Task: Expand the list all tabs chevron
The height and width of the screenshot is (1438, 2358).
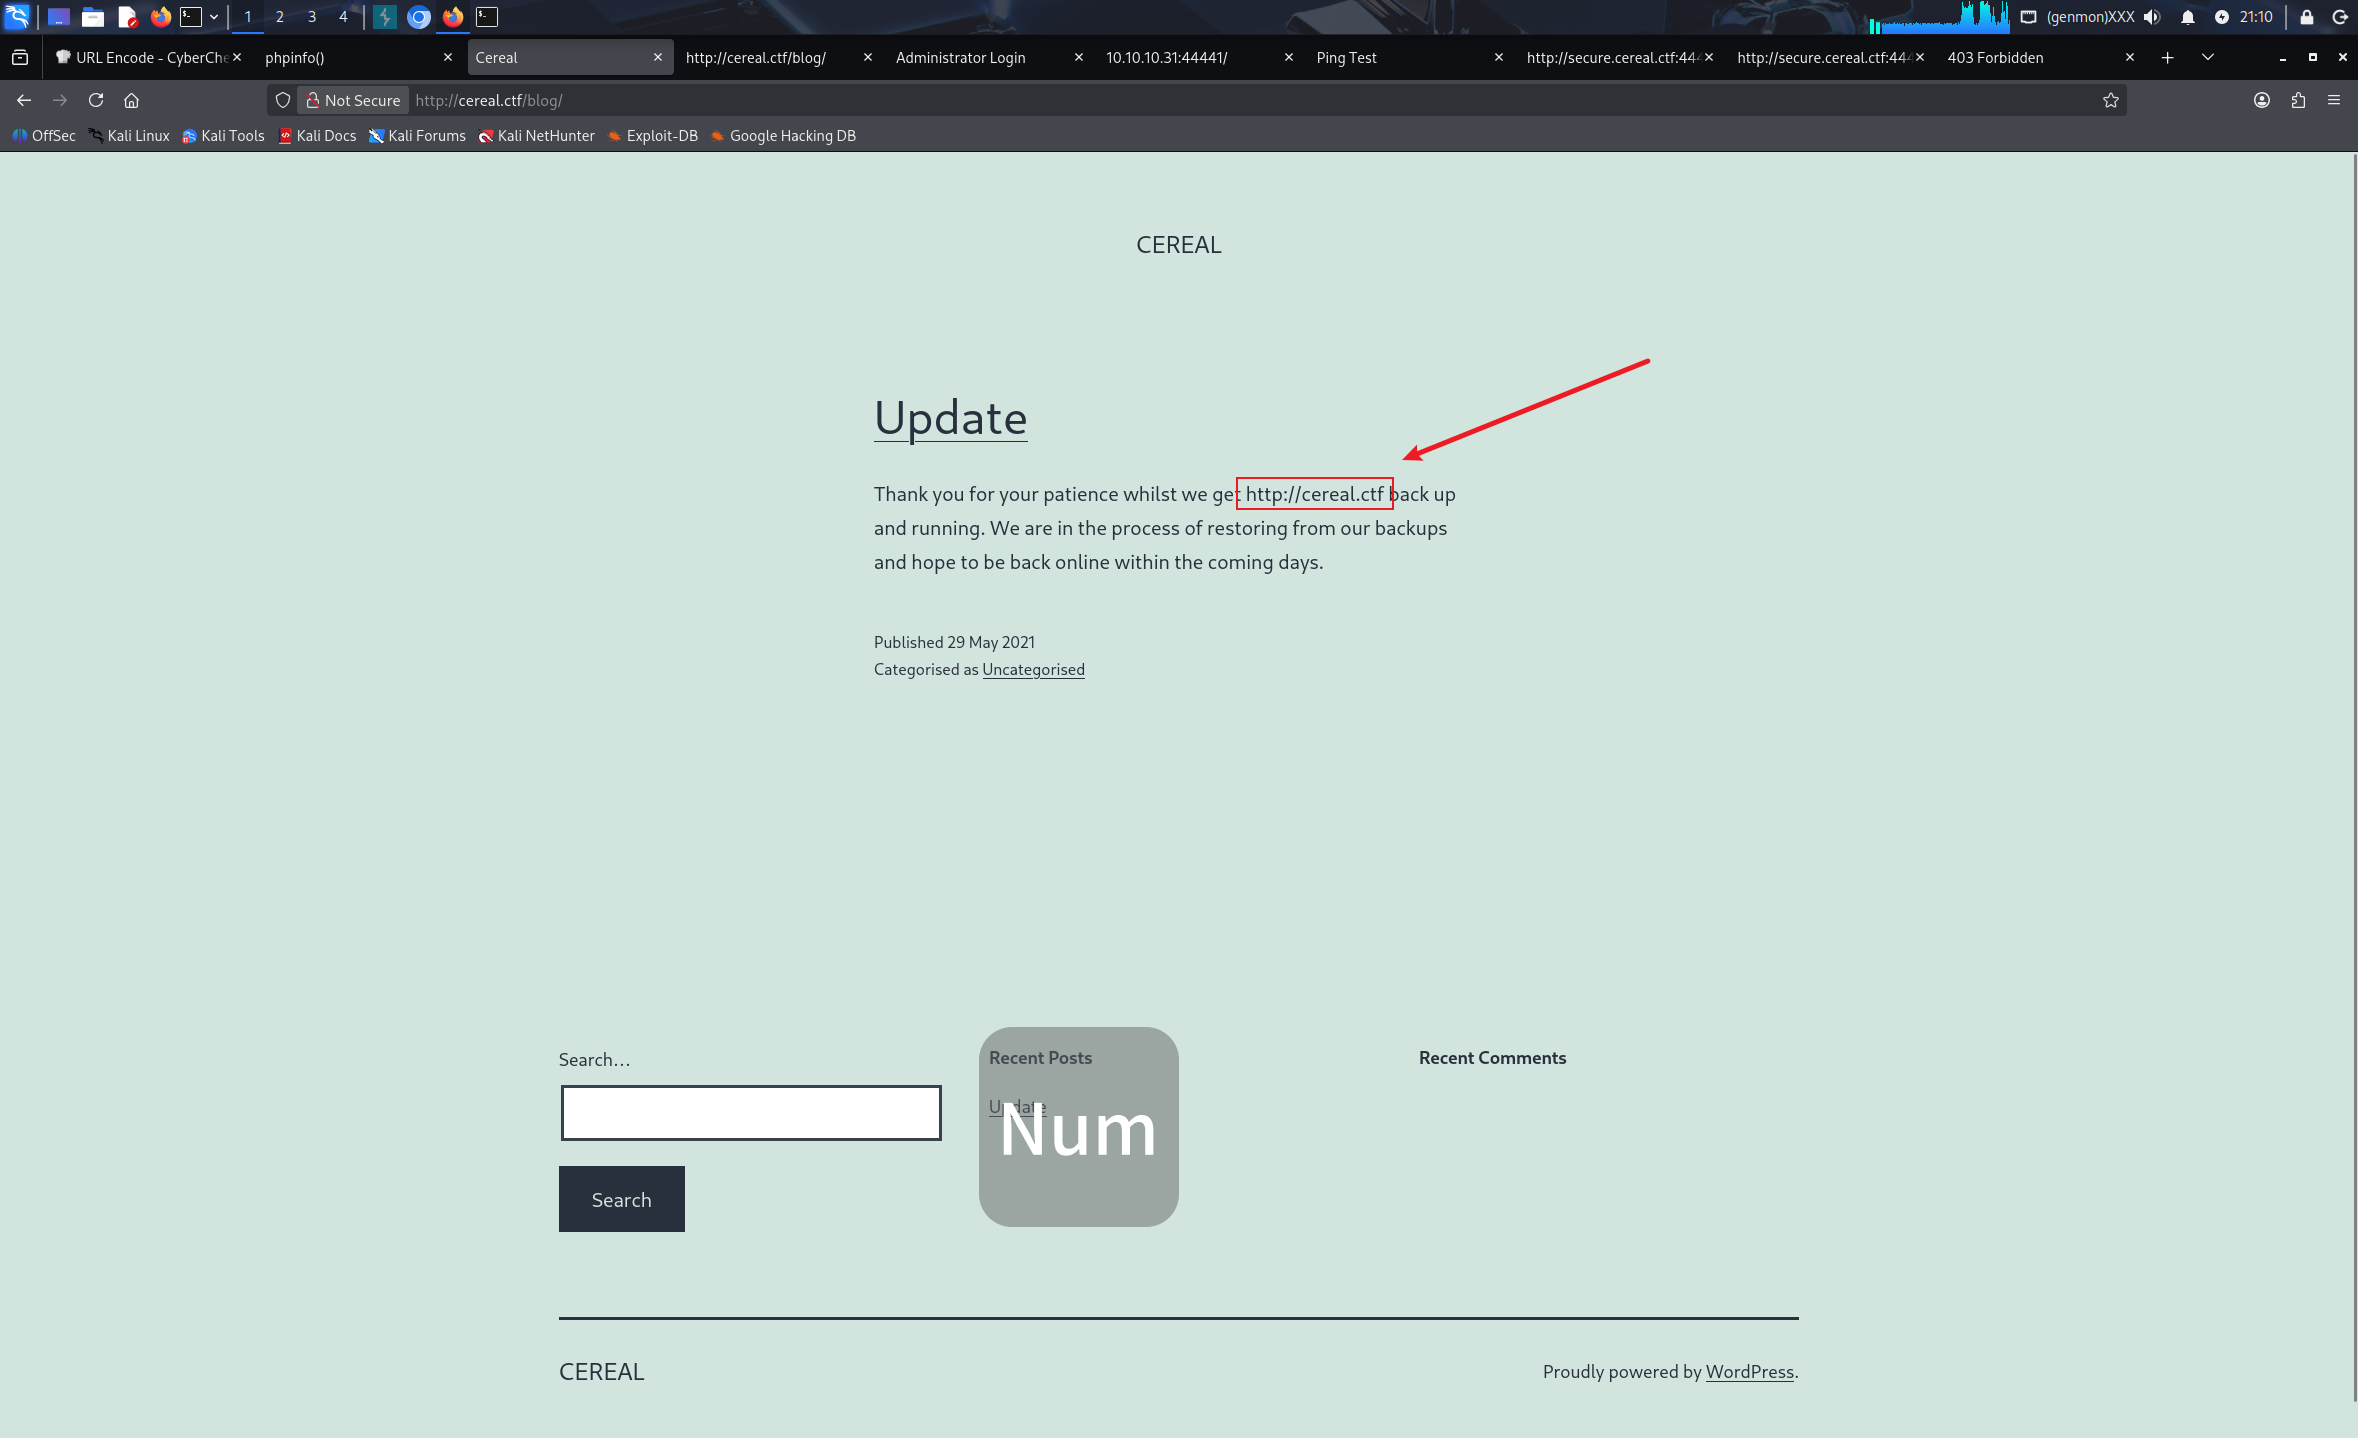Action: pos(2208,58)
